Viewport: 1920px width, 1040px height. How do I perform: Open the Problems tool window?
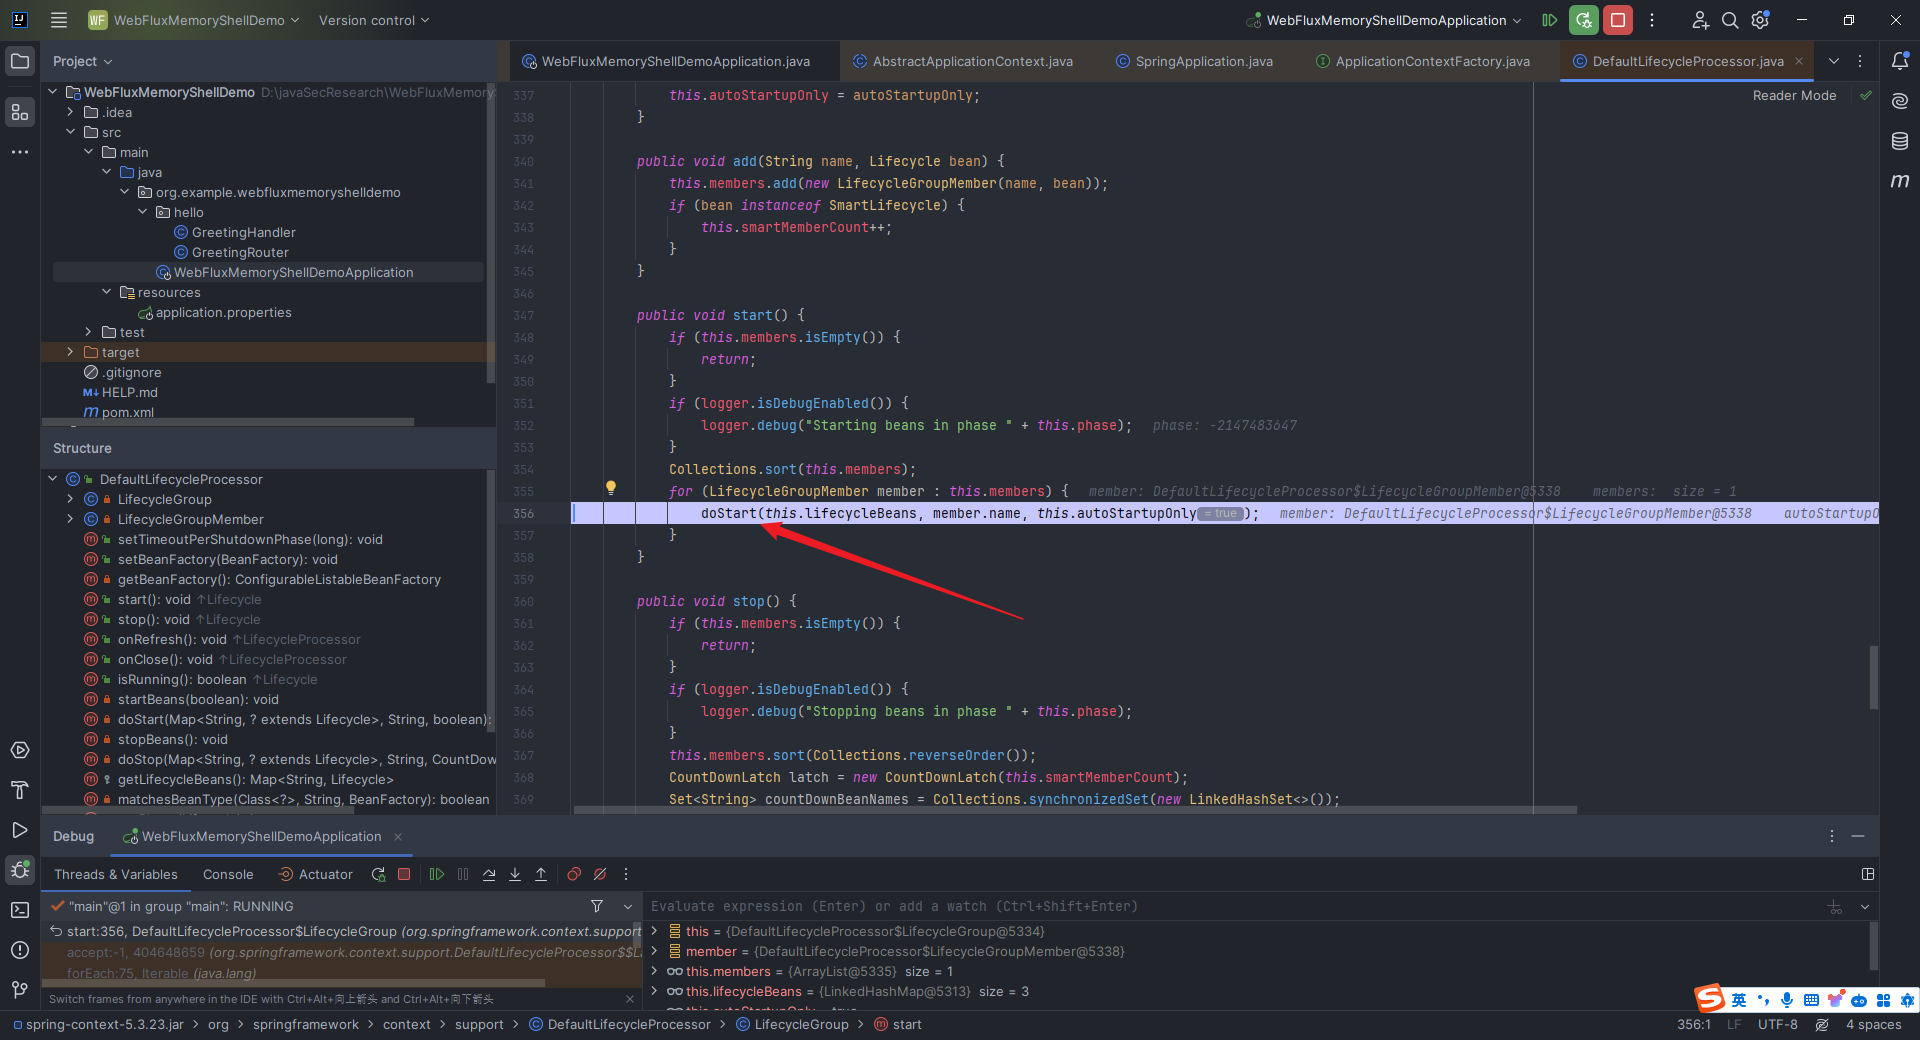tap(20, 950)
